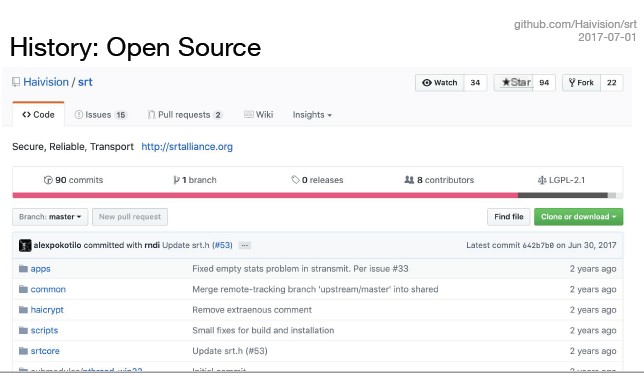The image size is (644, 373).
Task: Open the Pull requests tab
Action: tap(185, 115)
